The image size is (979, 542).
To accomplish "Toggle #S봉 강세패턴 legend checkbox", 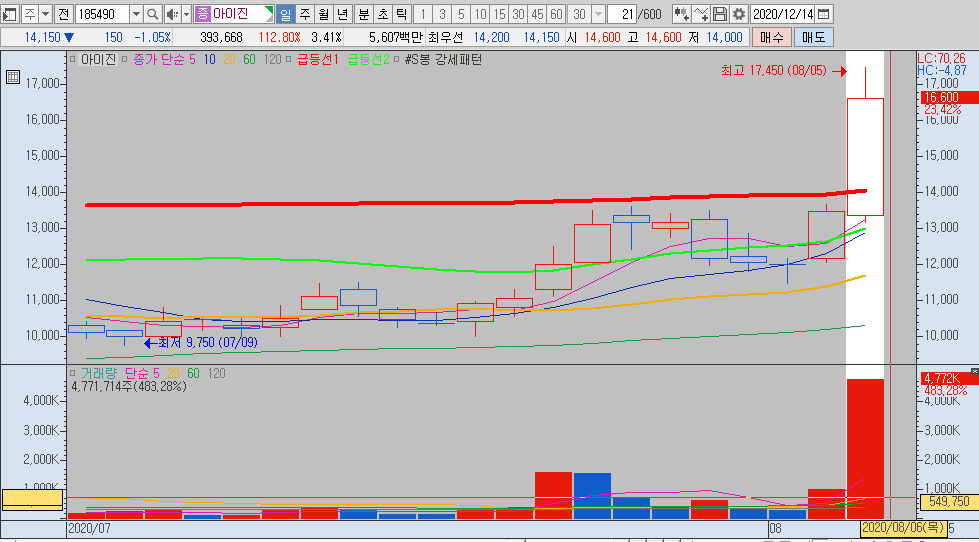I will pyautogui.click(x=396, y=60).
